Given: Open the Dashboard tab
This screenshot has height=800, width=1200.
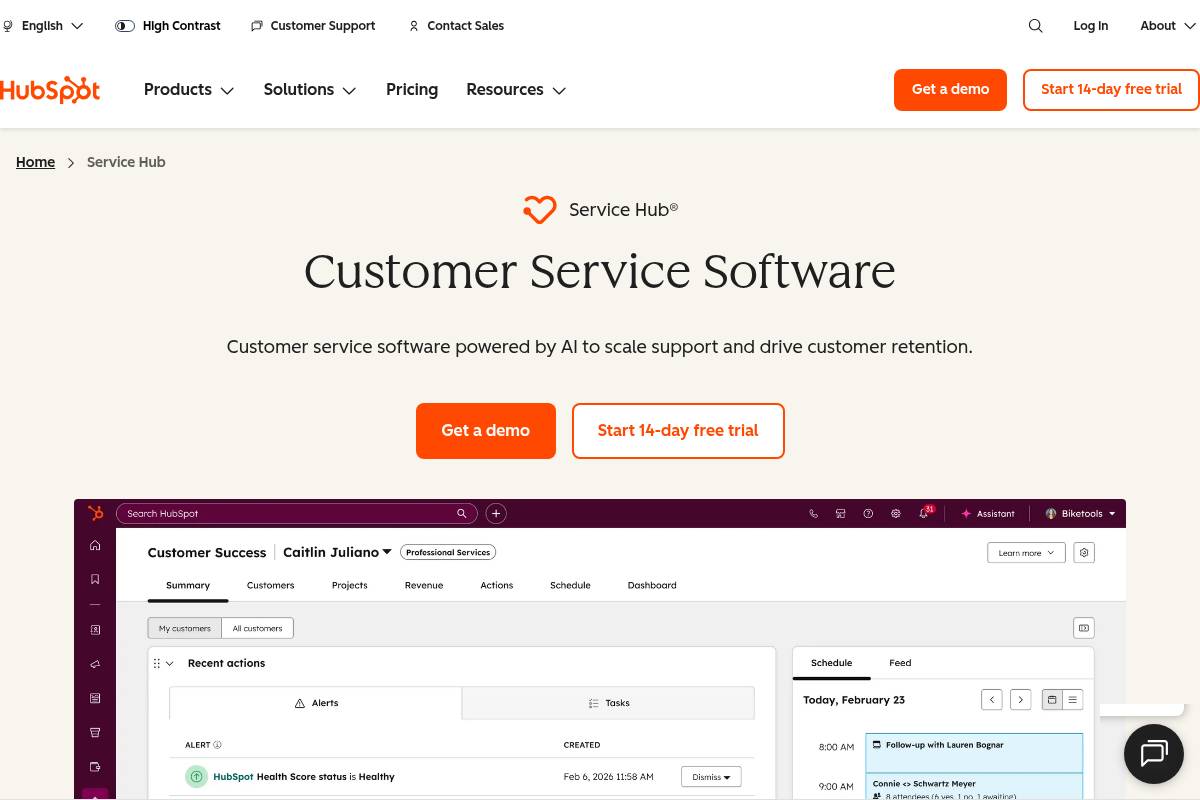Looking at the screenshot, I should tap(652, 585).
